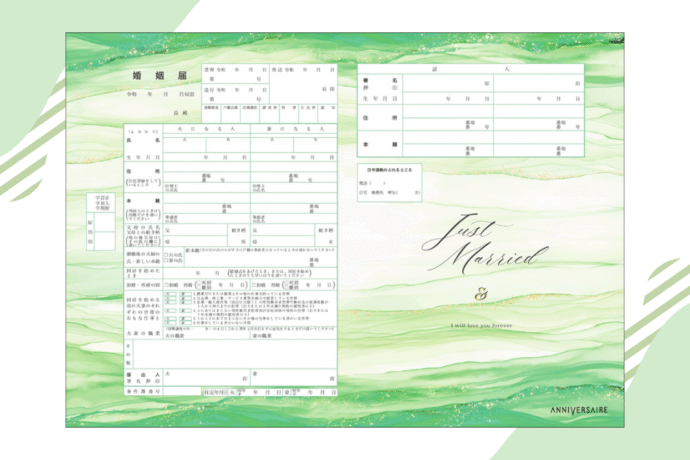Check the 妻の氏 checkbox
Image resolution: width=690 pixels, height=460 pixels.
click(166, 261)
